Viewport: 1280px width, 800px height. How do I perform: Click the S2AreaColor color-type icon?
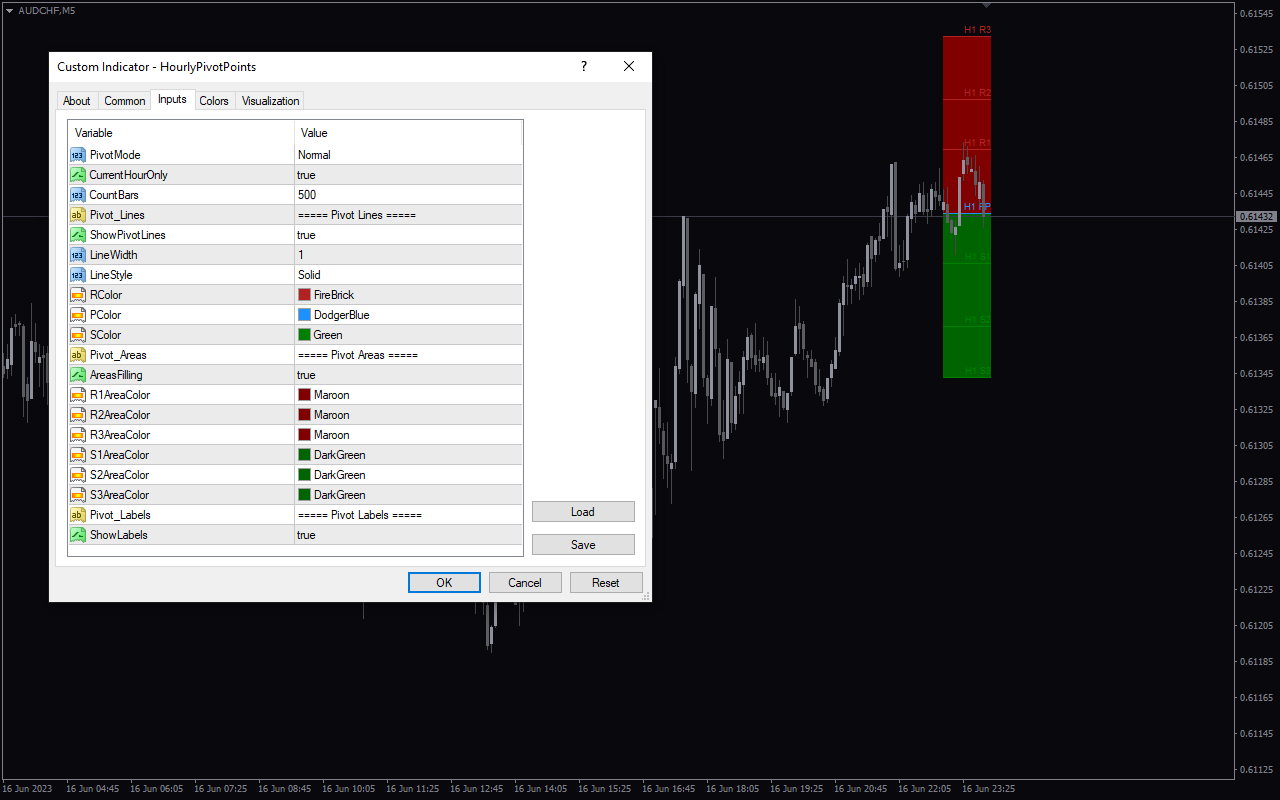pos(77,475)
